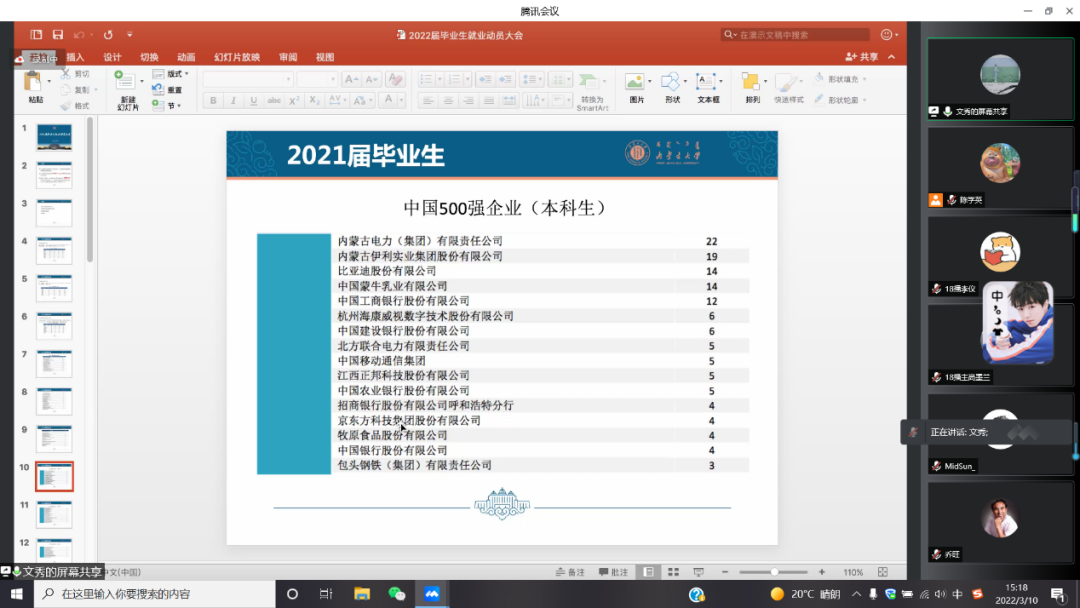Open the font name dropdown
This screenshot has width=1080, height=608.
[x=247, y=79]
